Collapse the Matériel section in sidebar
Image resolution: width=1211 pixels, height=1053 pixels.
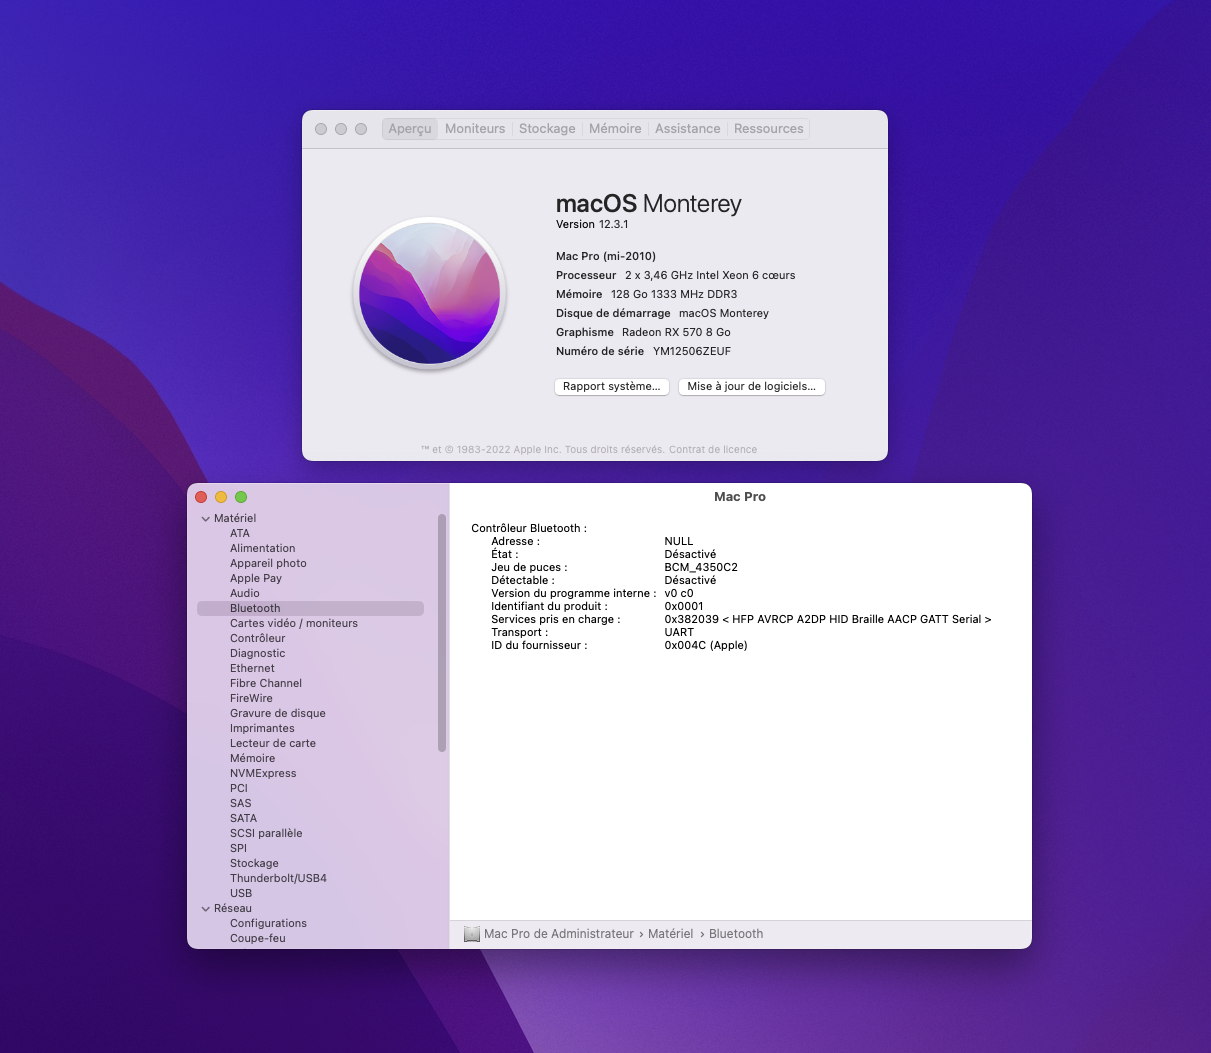point(206,518)
